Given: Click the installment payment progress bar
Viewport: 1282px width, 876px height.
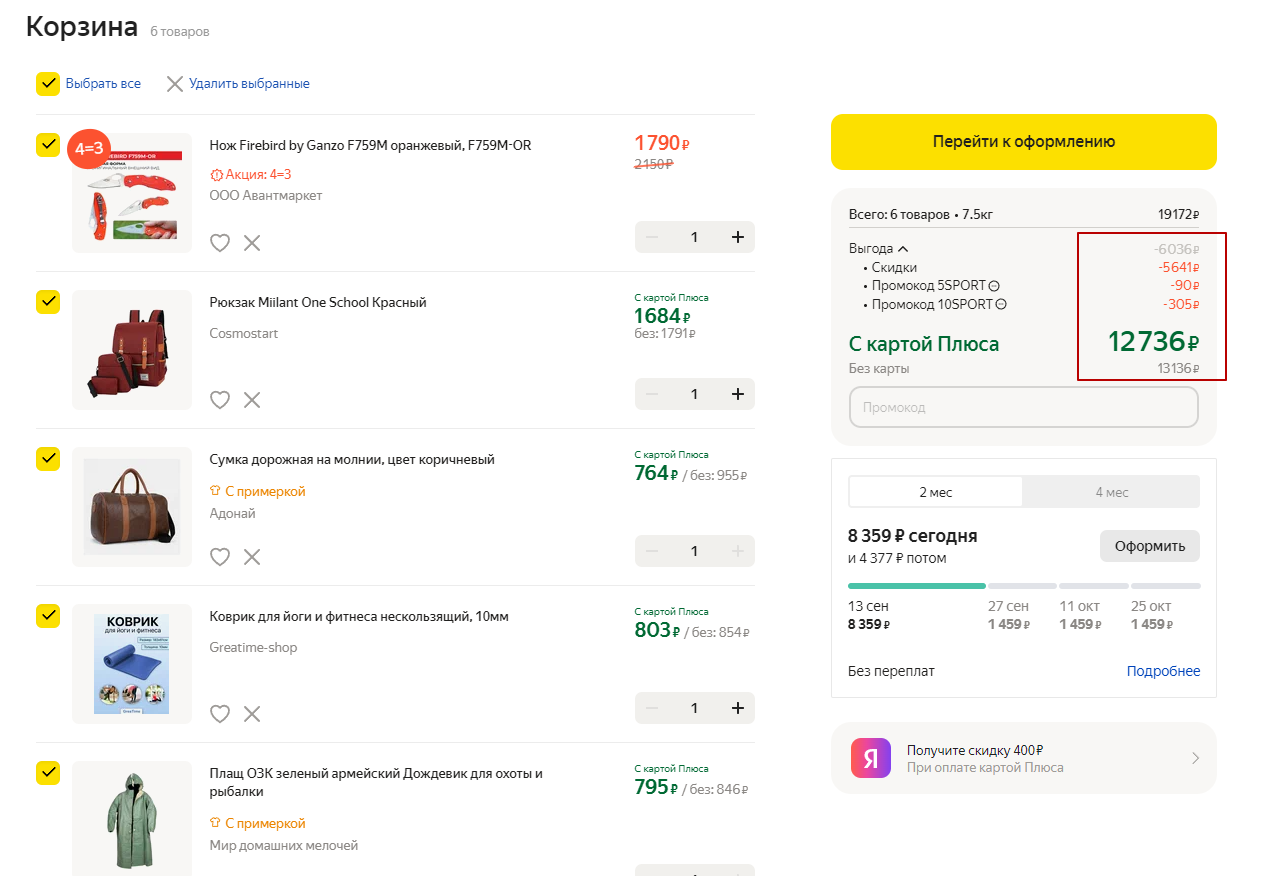Looking at the screenshot, I should tap(1024, 586).
